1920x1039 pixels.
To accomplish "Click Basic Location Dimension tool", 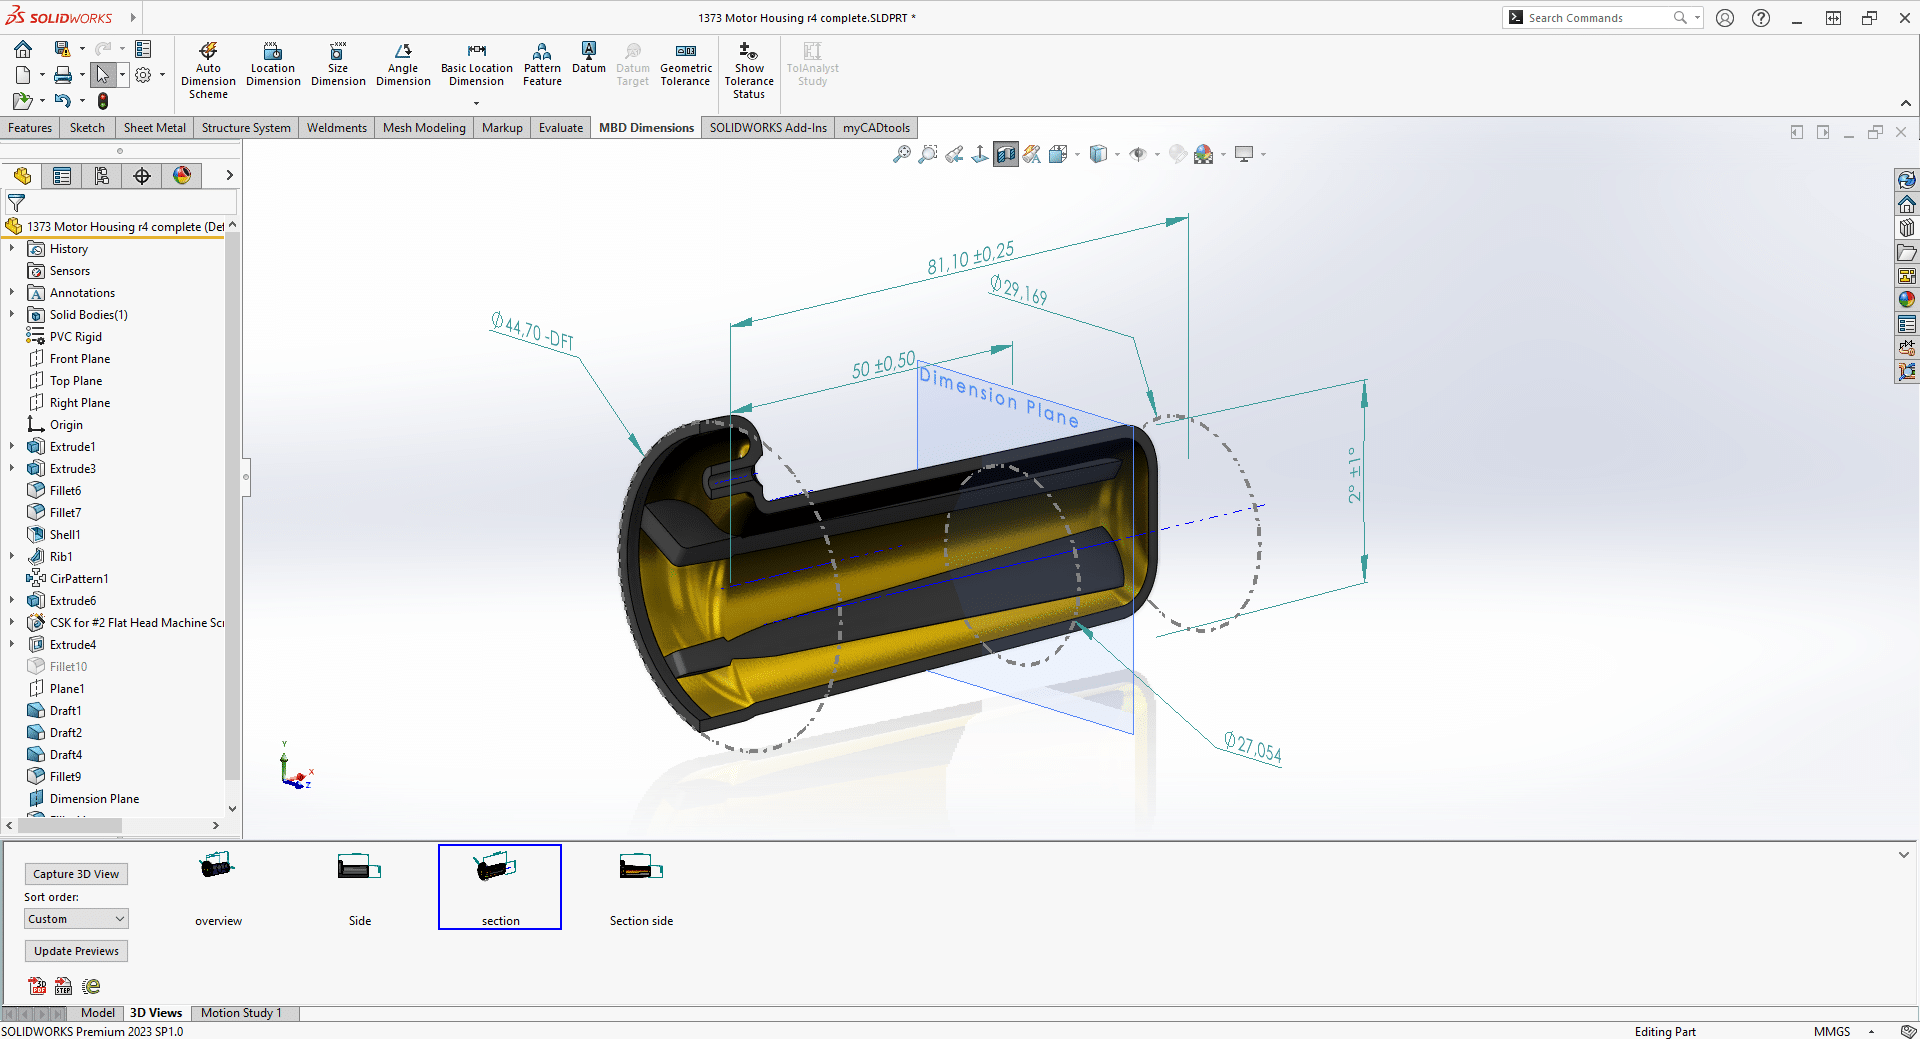I will click(476, 64).
